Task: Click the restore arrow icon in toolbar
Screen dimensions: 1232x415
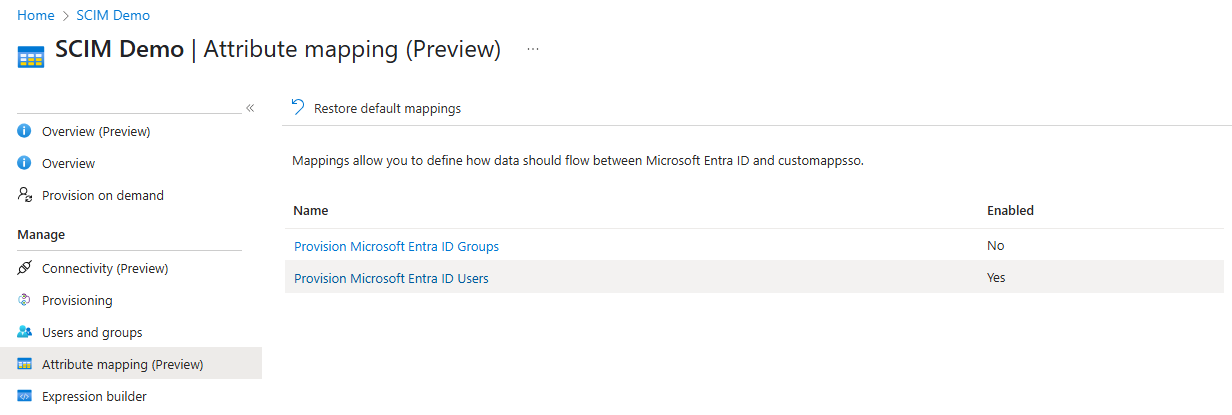Action: tap(298, 107)
